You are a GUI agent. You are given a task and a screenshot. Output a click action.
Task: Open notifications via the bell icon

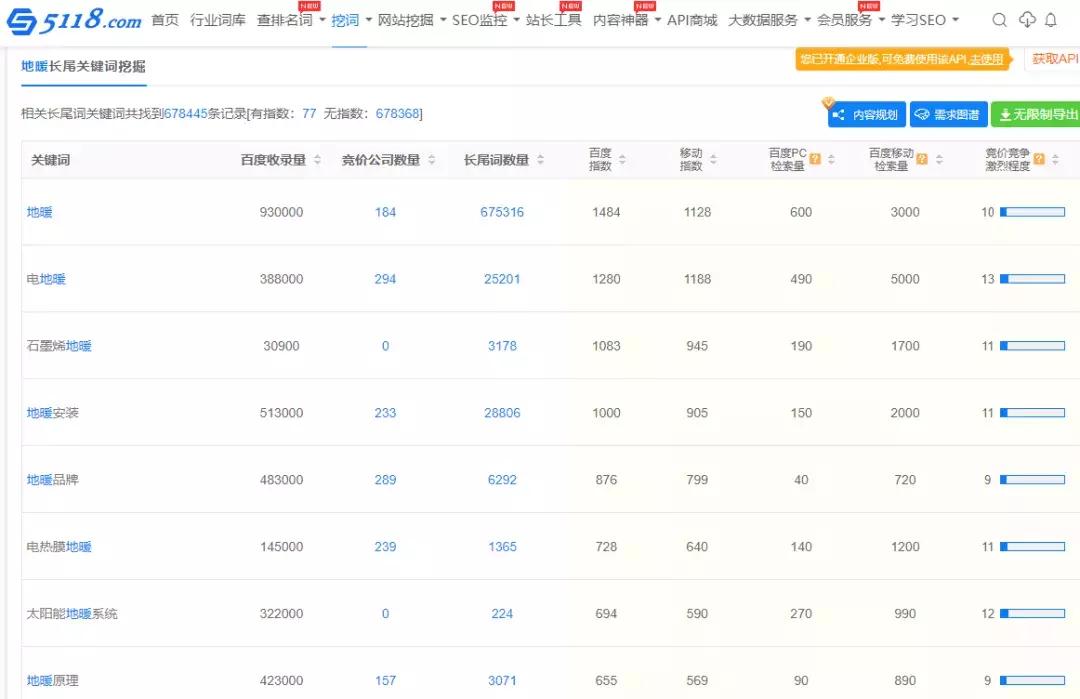click(1053, 20)
